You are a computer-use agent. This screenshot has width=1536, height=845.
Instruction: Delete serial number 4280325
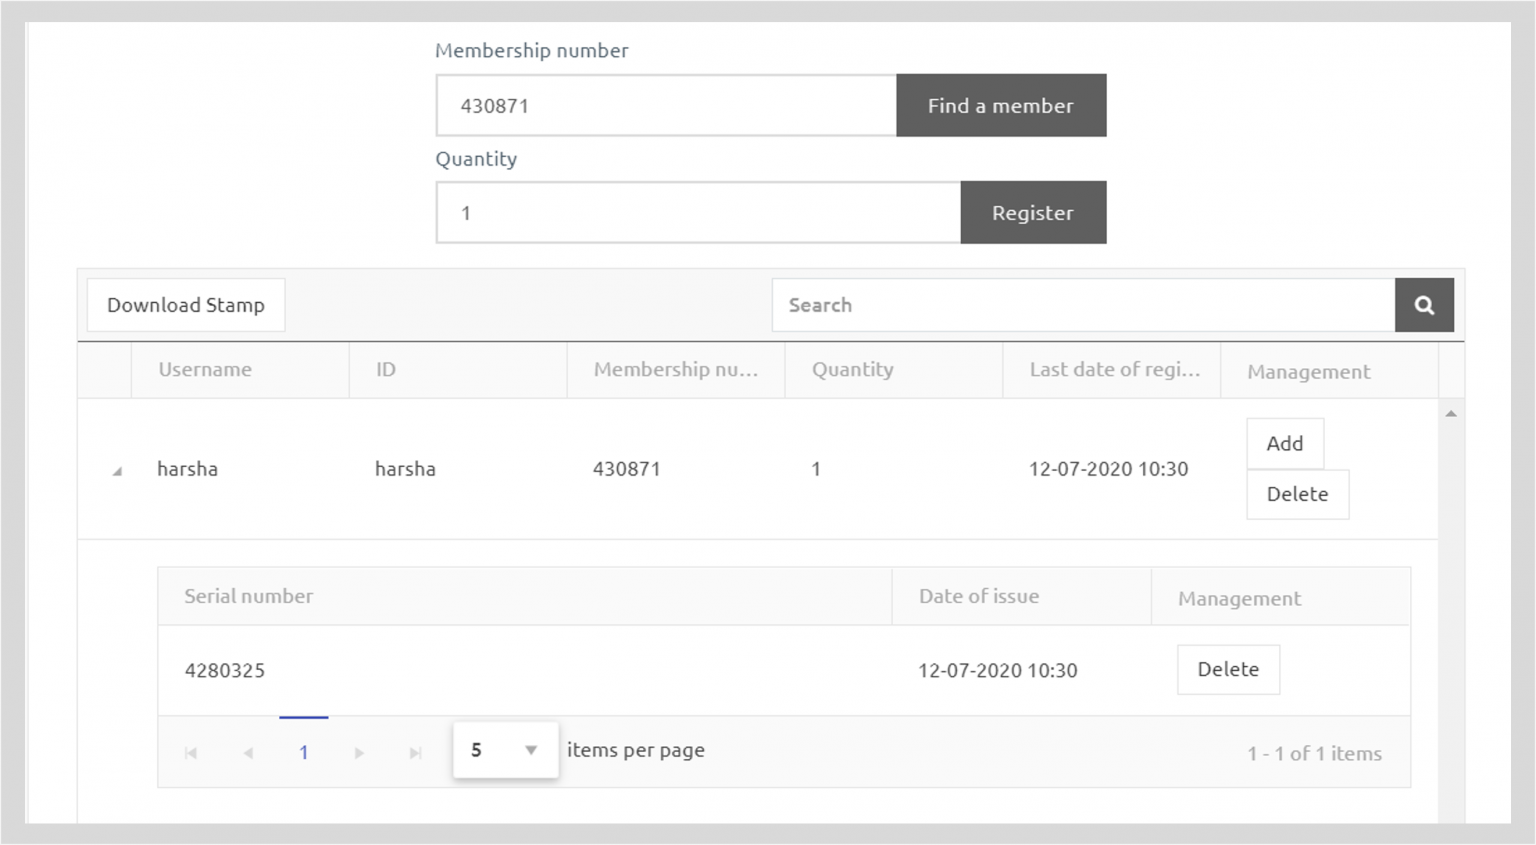pyautogui.click(x=1228, y=669)
